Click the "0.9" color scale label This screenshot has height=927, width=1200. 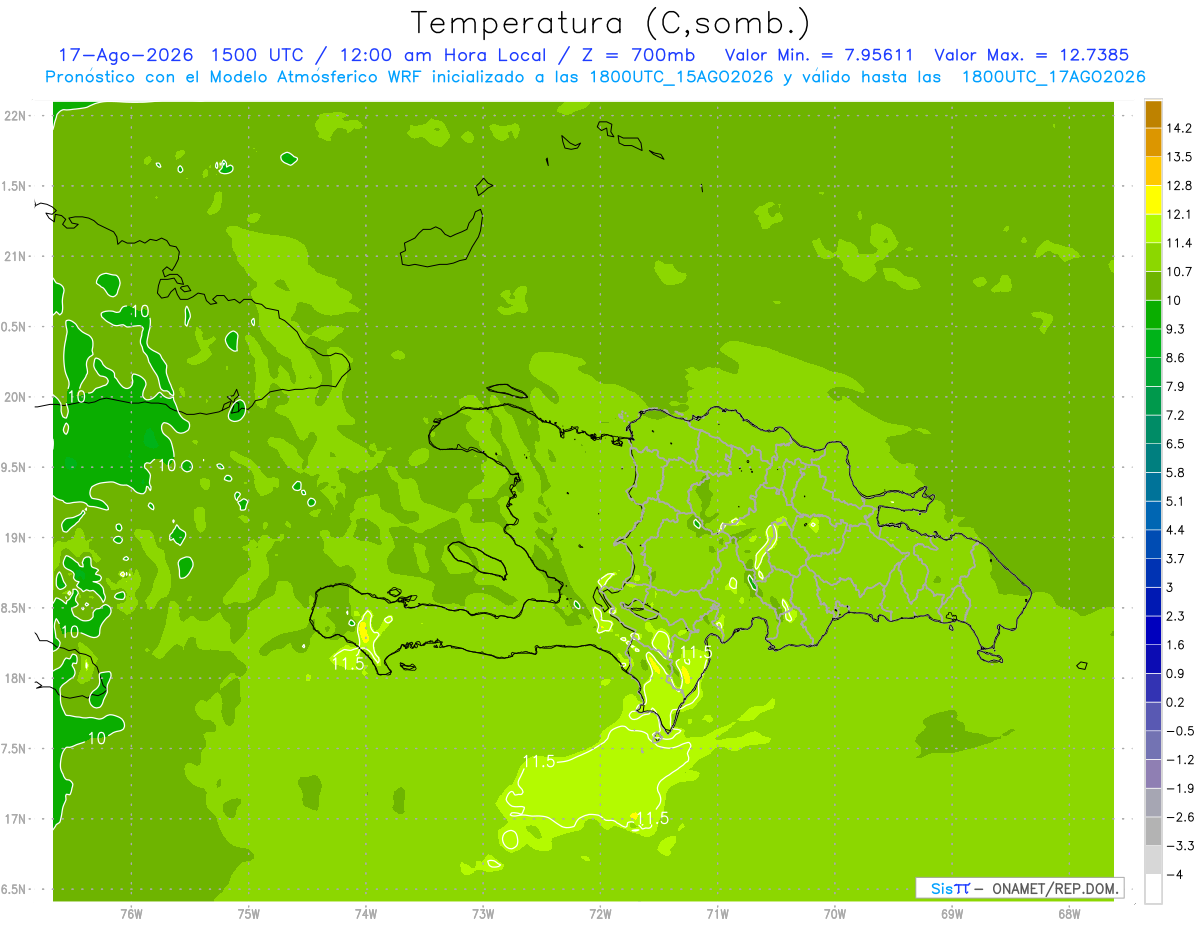point(1175,673)
